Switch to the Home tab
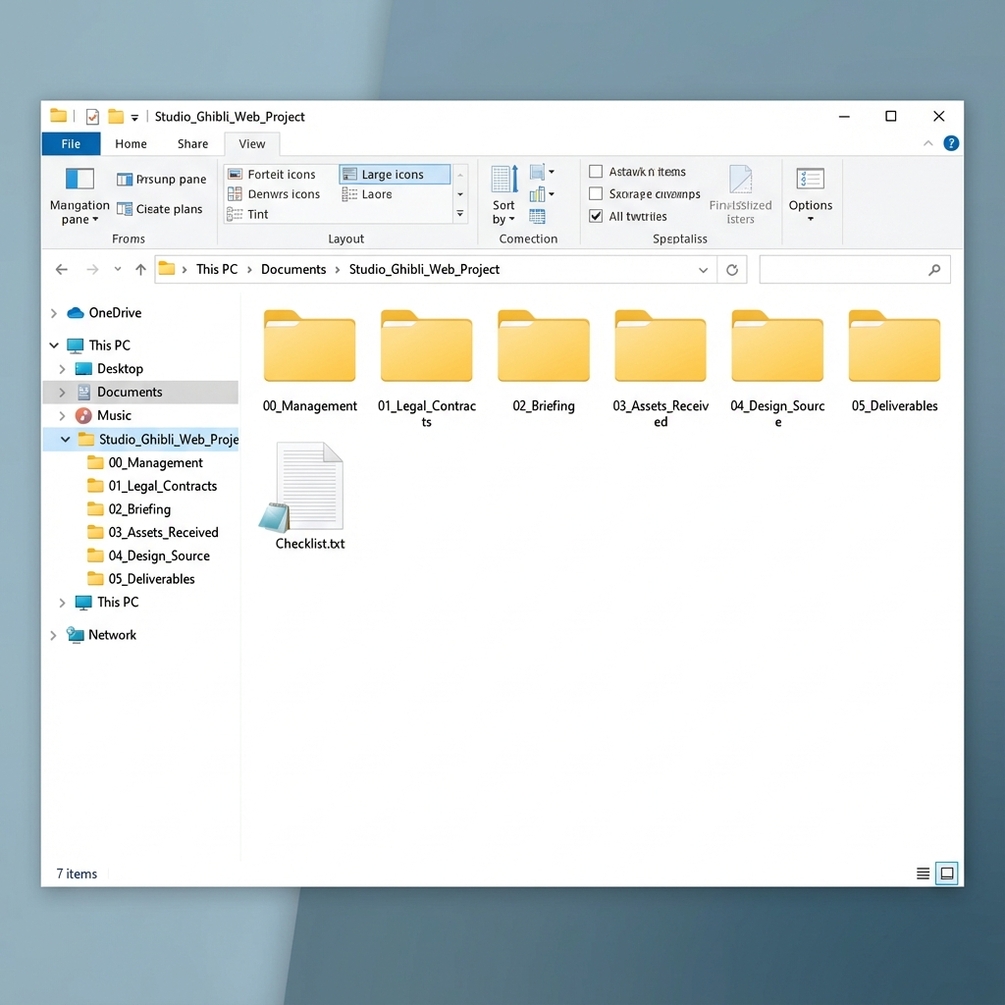 131,144
